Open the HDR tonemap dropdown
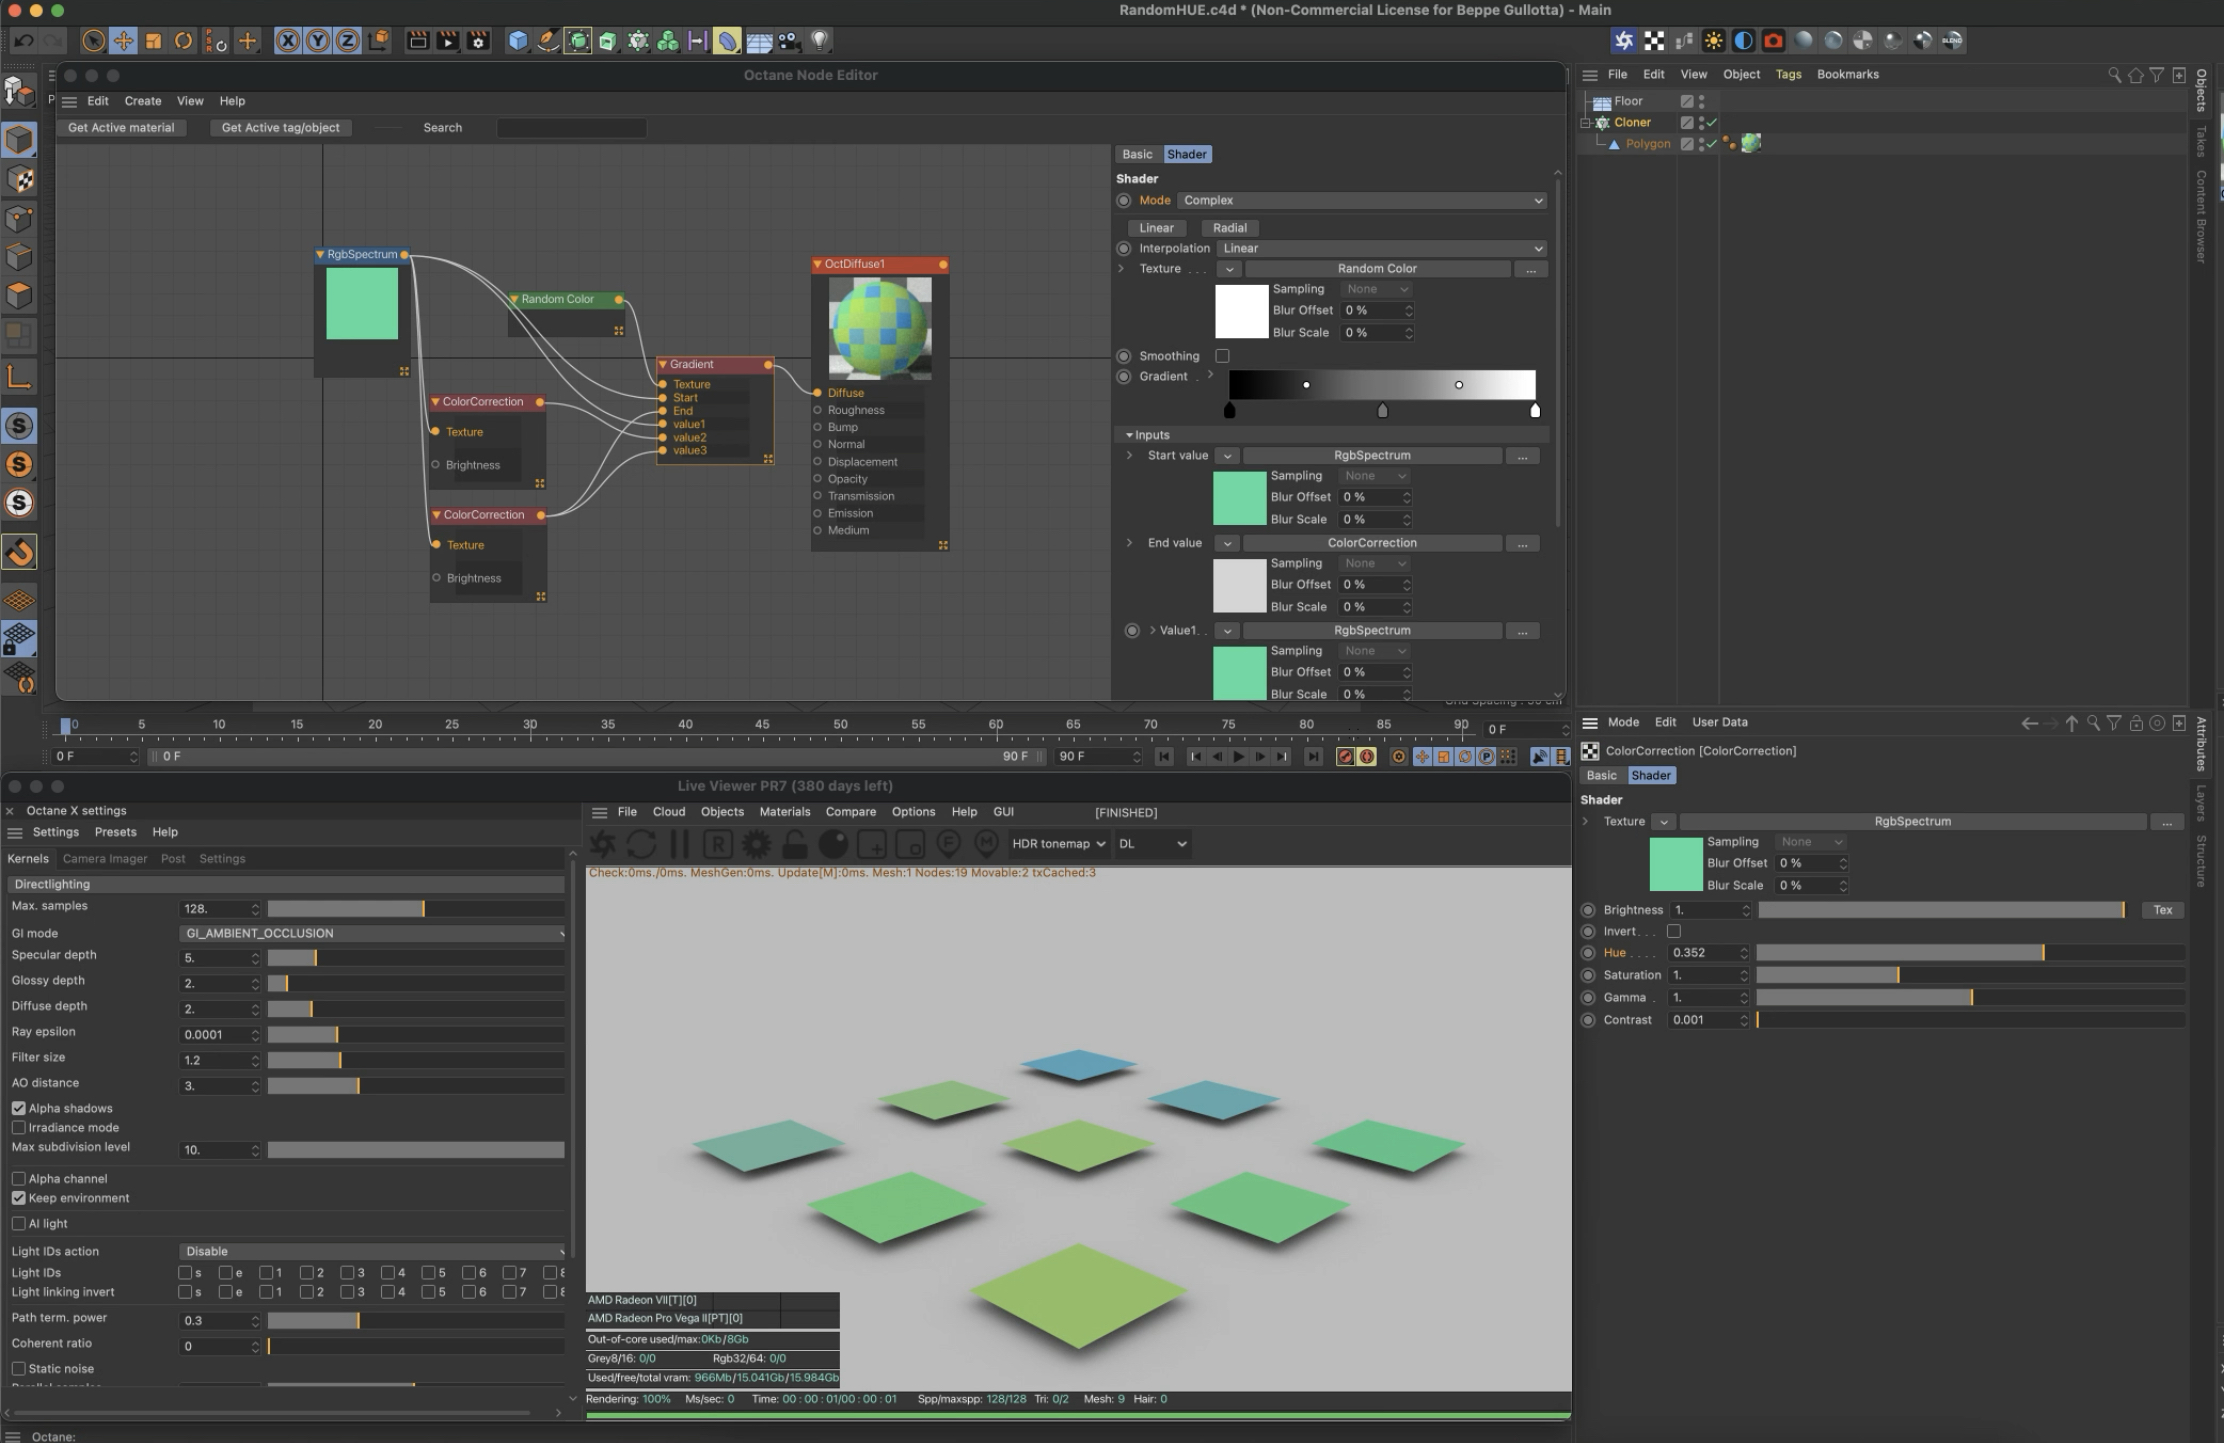The height and width of the screenshot is (1443, 2224). point(1058,844)
